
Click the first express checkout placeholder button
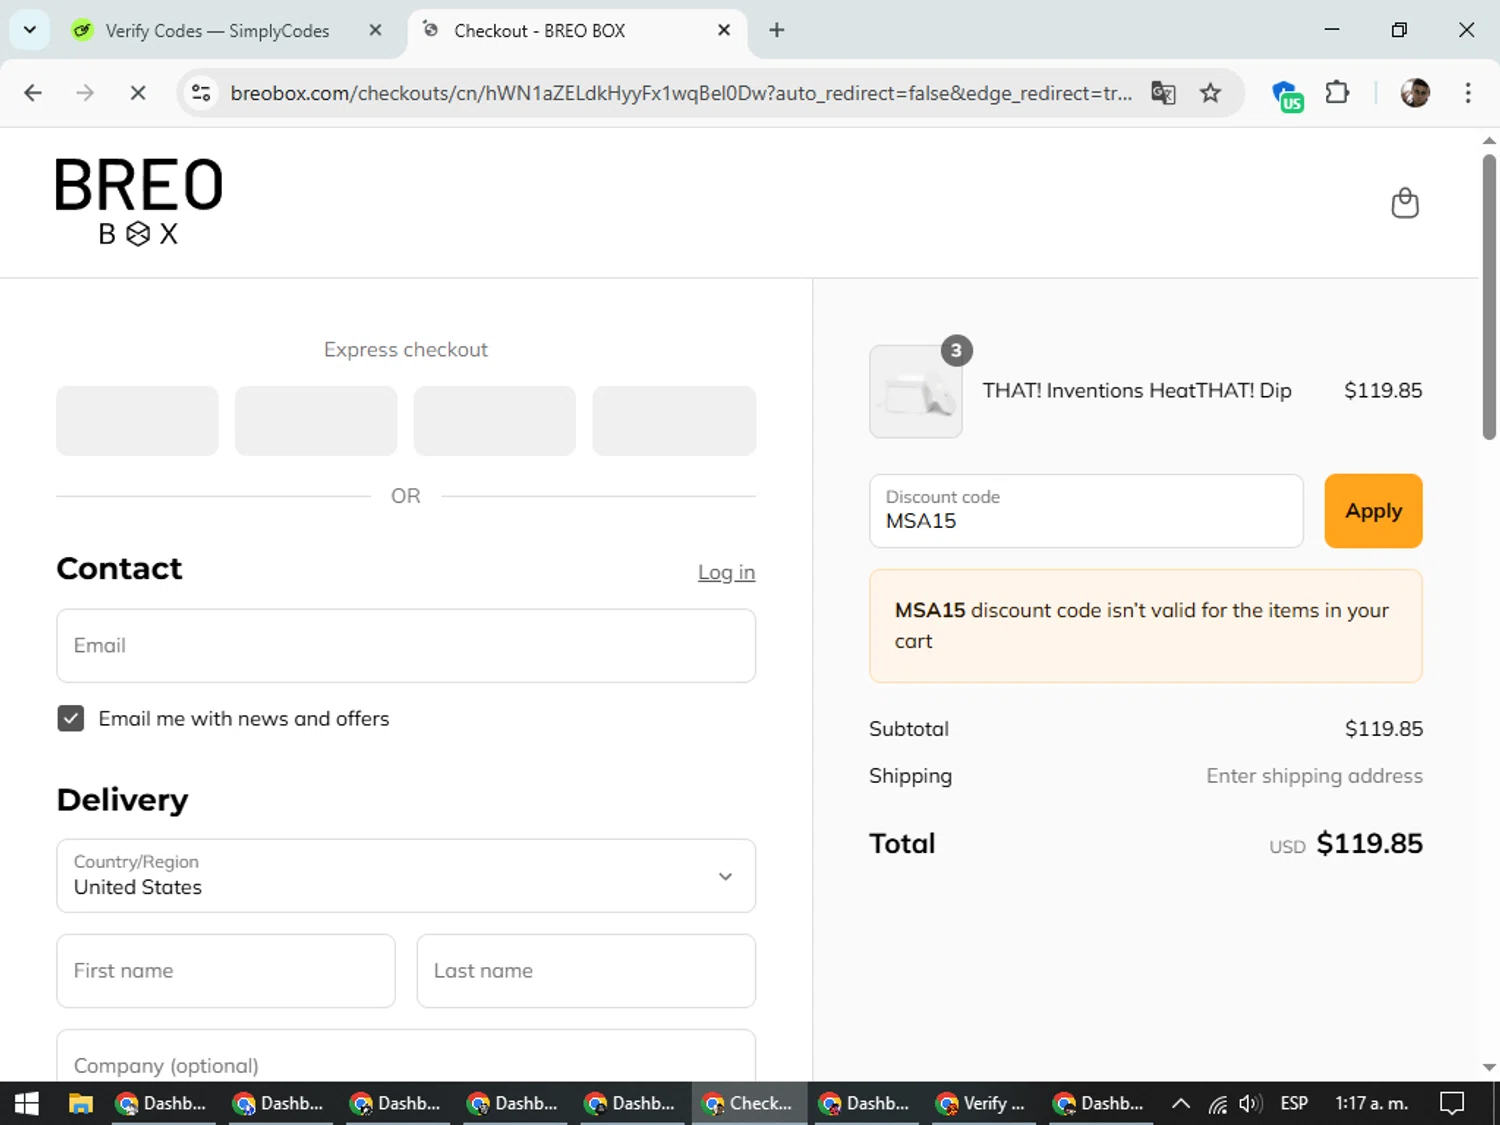[137, 421]
